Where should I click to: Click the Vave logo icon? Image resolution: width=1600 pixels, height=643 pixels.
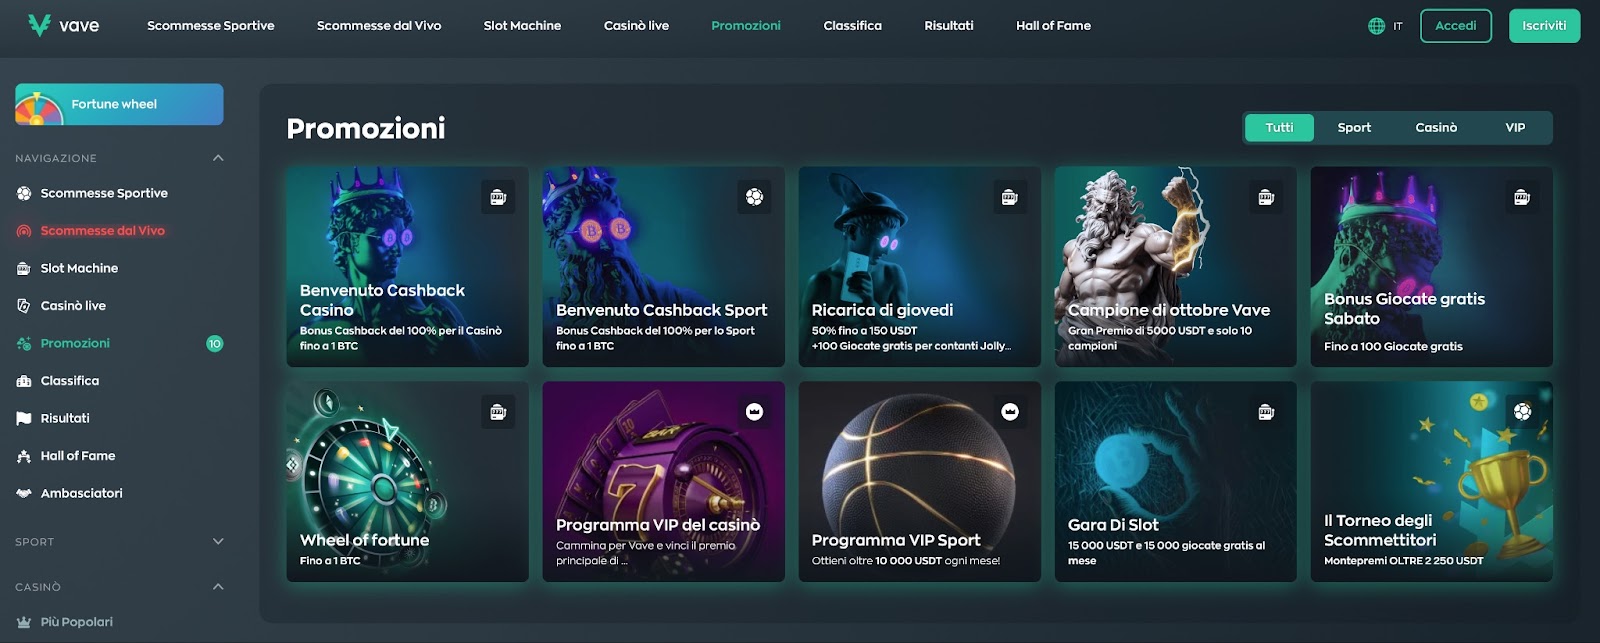click(39, 25)
